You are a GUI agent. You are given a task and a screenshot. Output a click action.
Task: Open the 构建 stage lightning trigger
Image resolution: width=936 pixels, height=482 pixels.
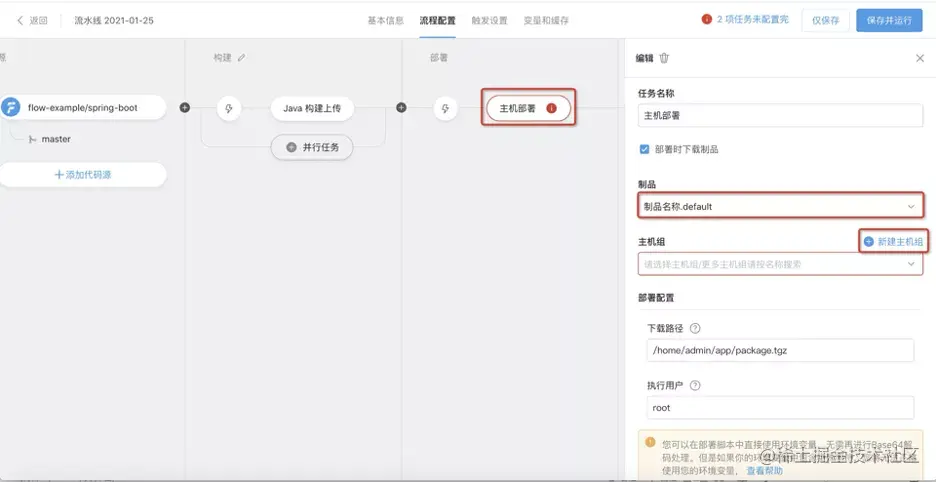[229, 109]
